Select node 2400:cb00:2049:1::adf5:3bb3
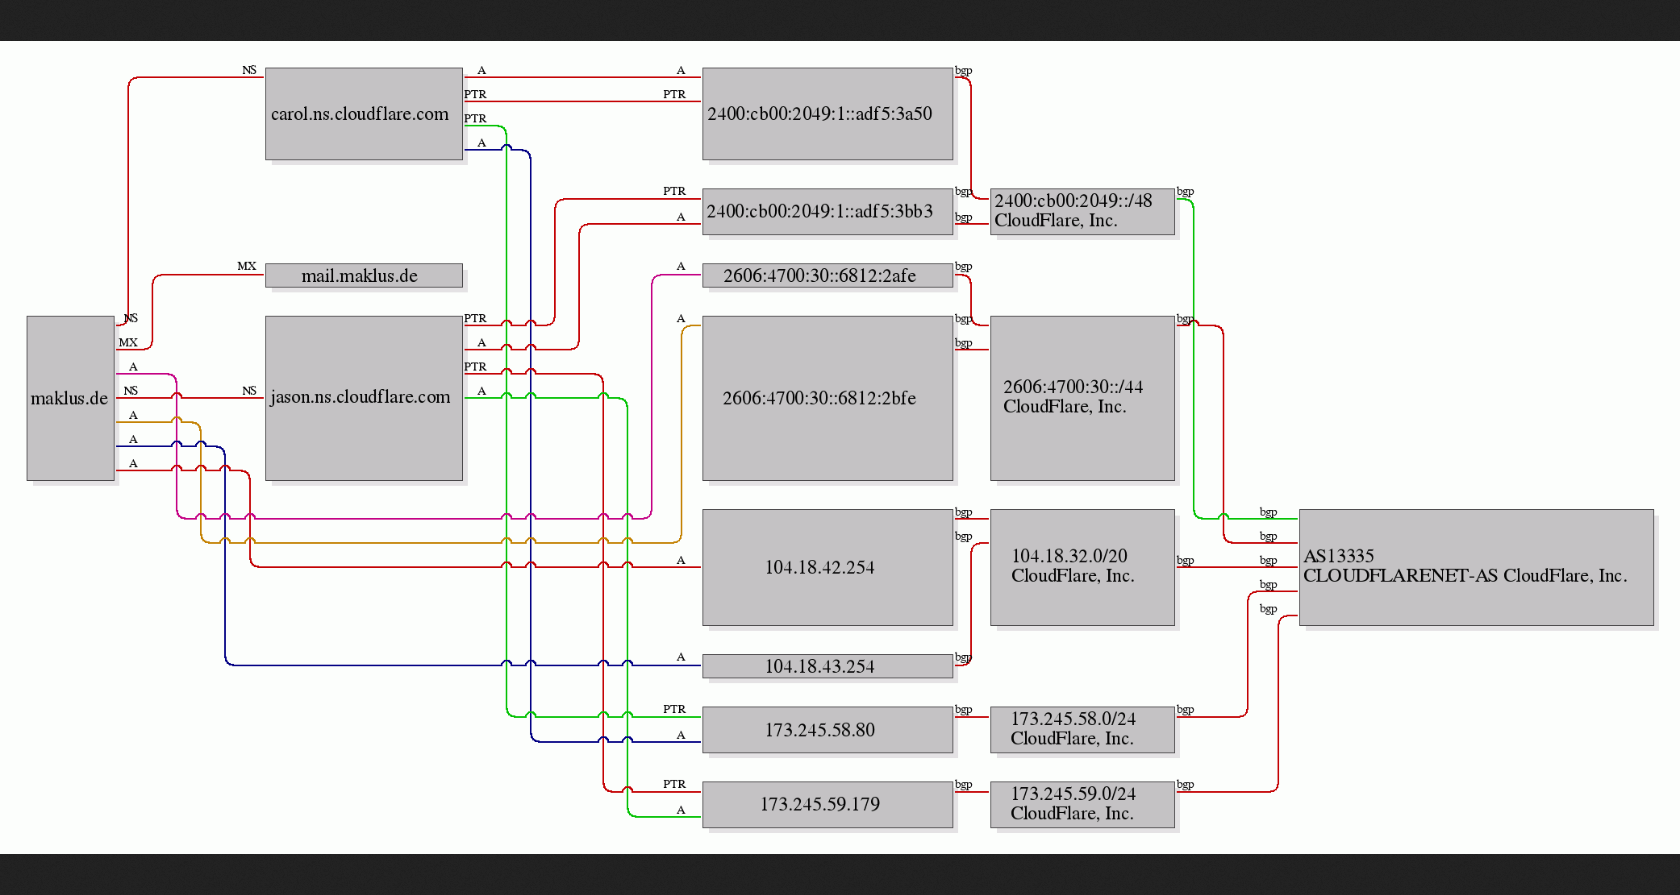Image resolution: width=1680 pixels, height=895 pixels. 827,212
